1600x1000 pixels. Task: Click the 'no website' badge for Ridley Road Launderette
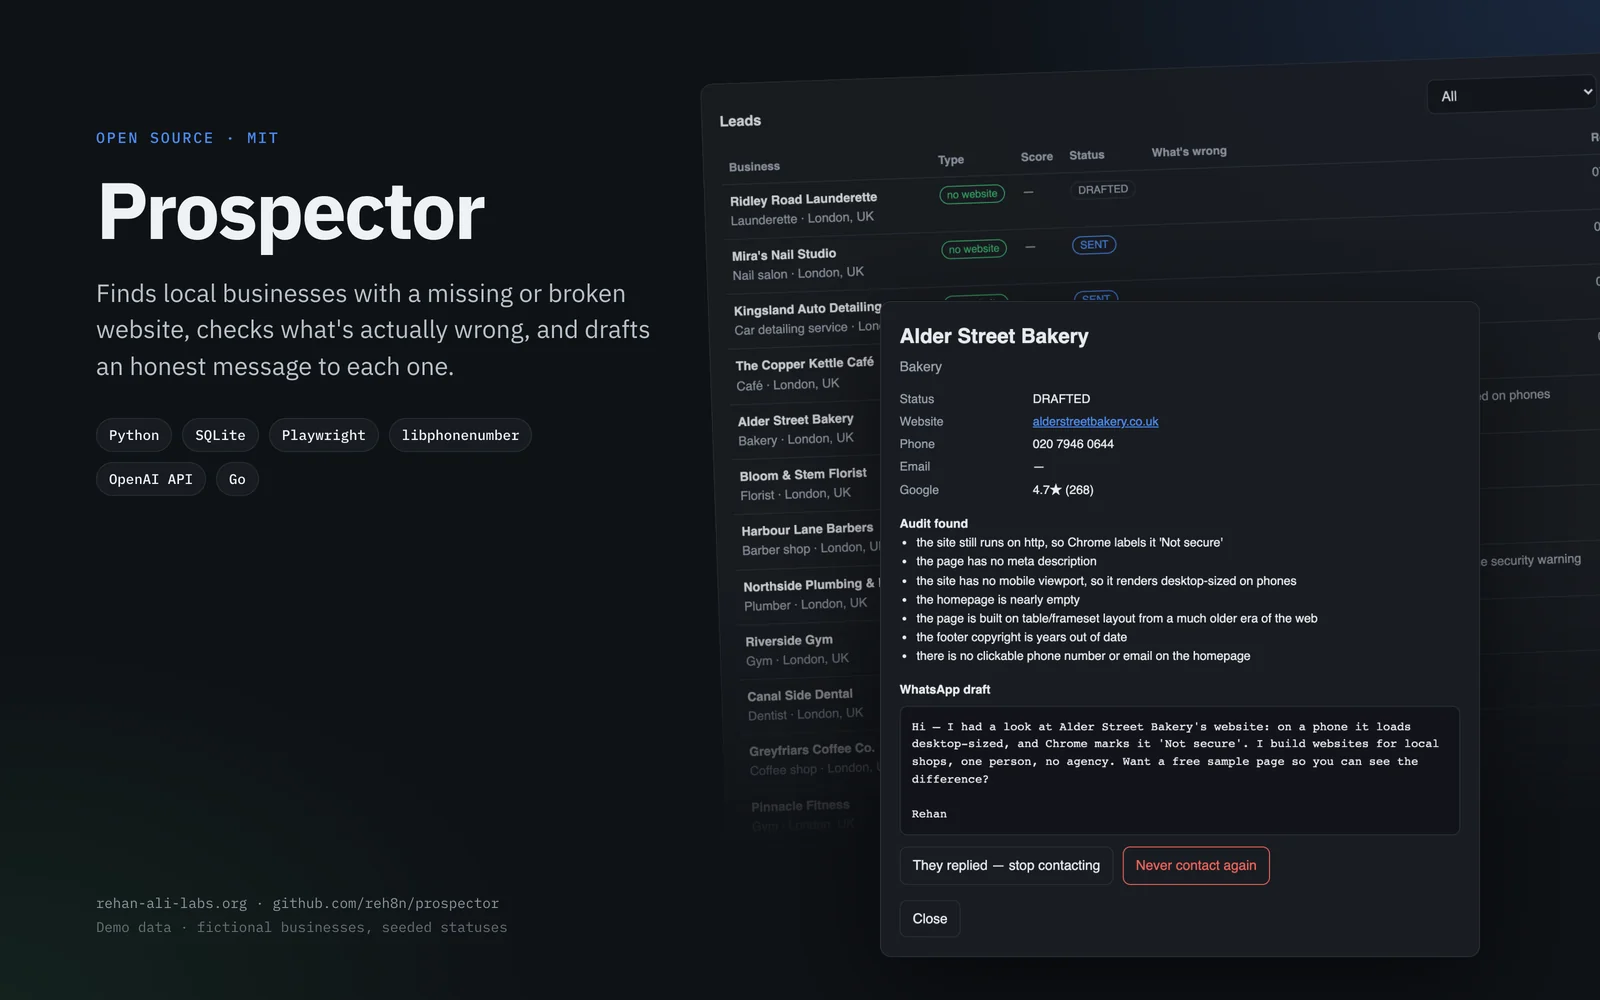[972, 194]
